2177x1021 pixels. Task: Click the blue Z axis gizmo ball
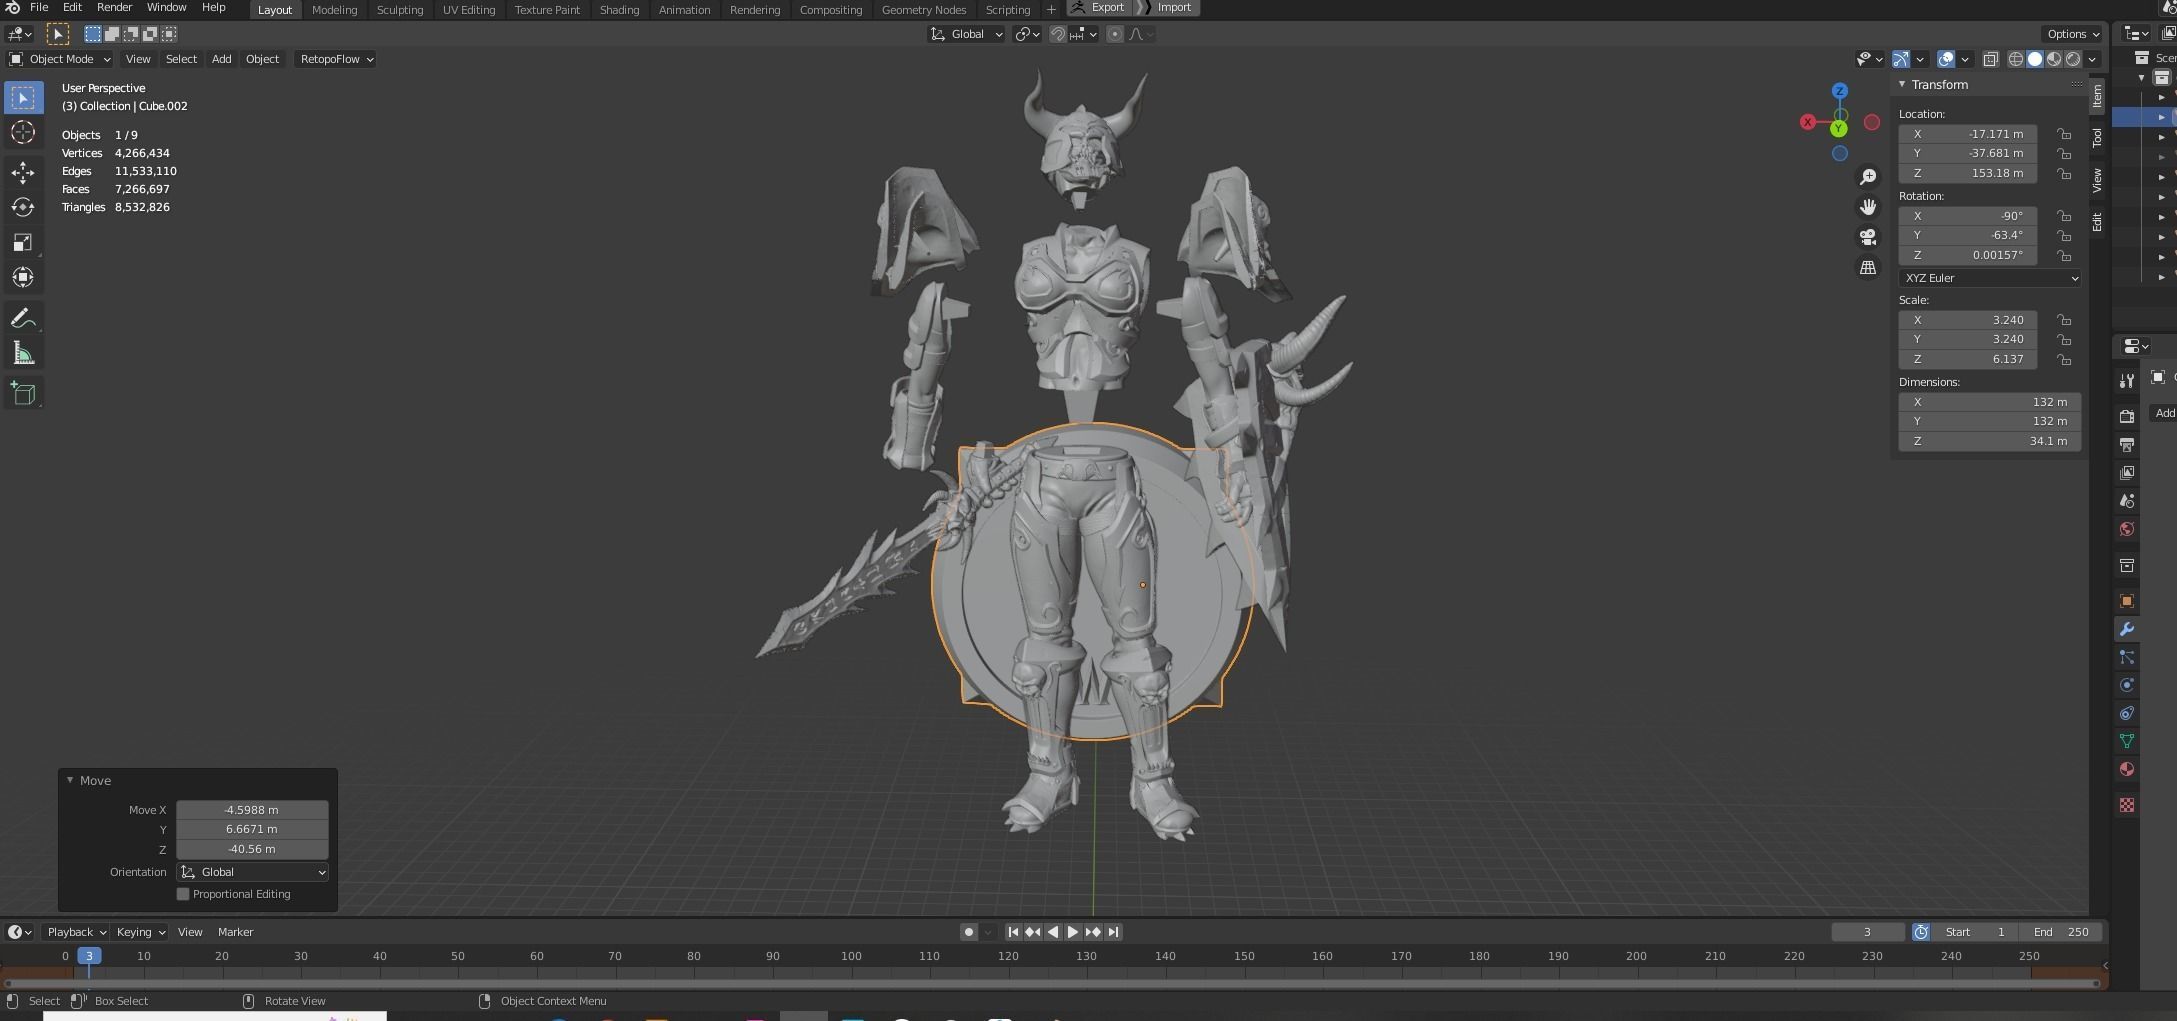click(x=1840, y=91)
